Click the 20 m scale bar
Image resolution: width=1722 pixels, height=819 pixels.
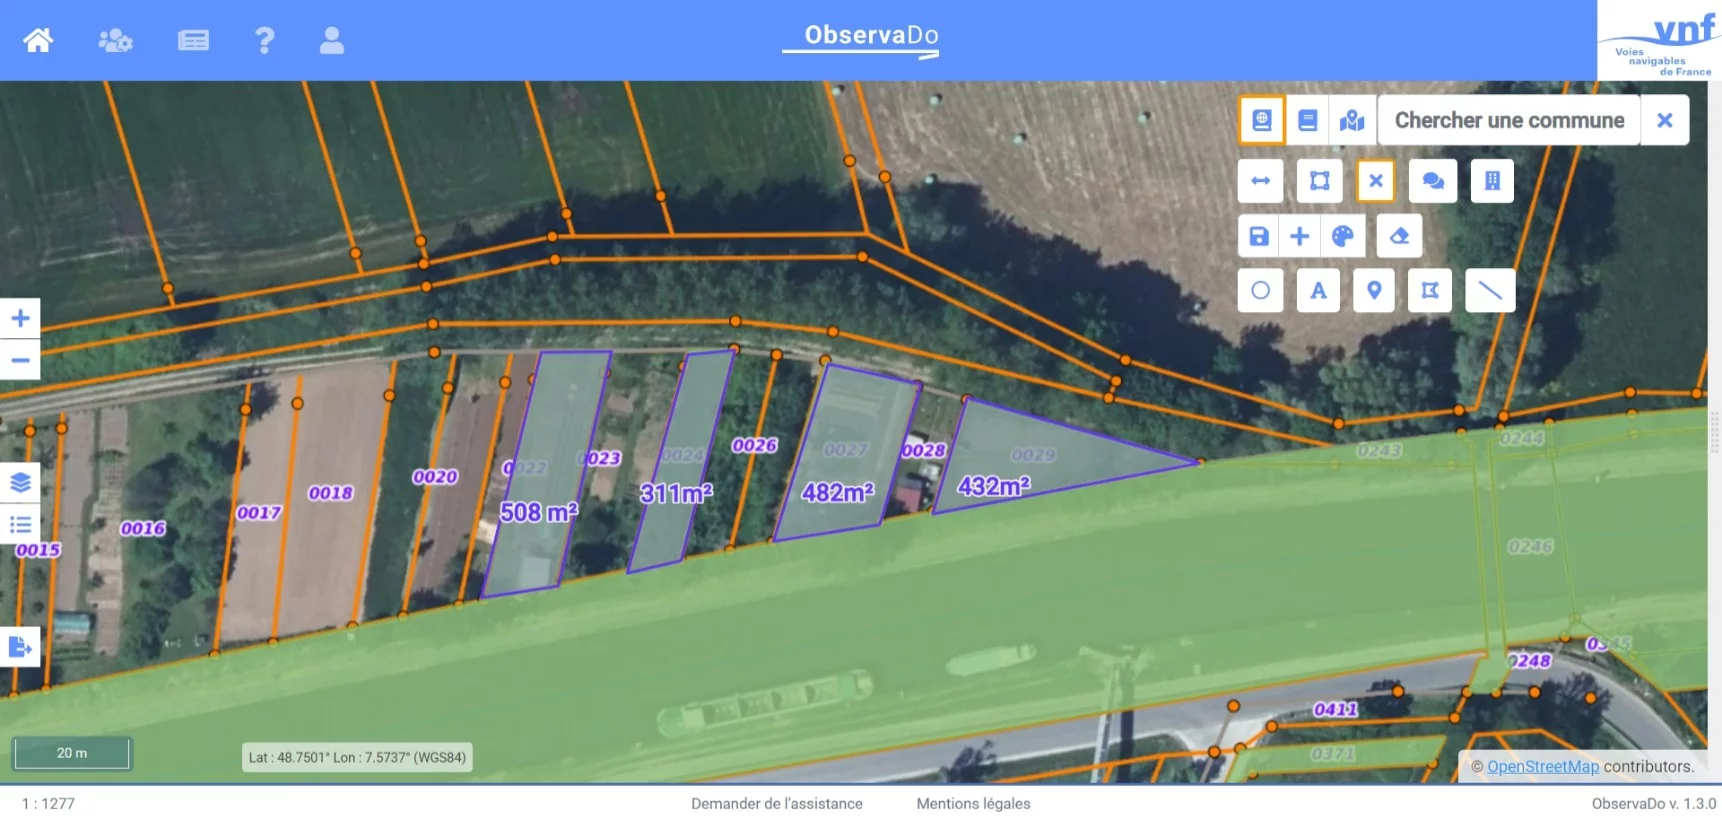click(x=71, y=753)
